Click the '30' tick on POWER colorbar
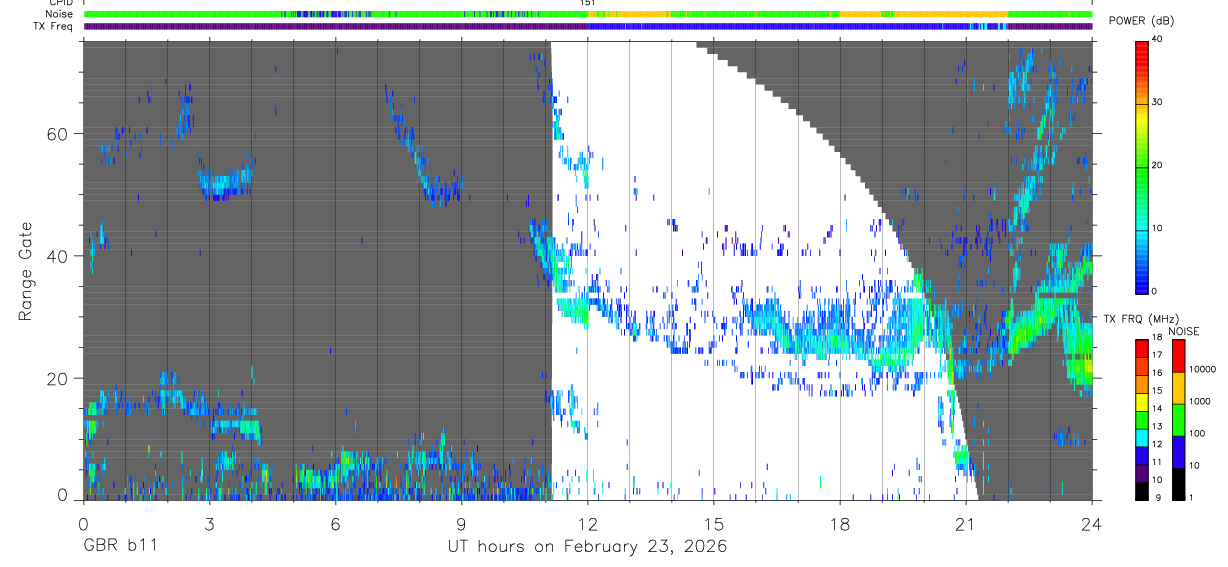Image resolution: width=1228 pixels, height=567 pixels. click(1159, 102)
